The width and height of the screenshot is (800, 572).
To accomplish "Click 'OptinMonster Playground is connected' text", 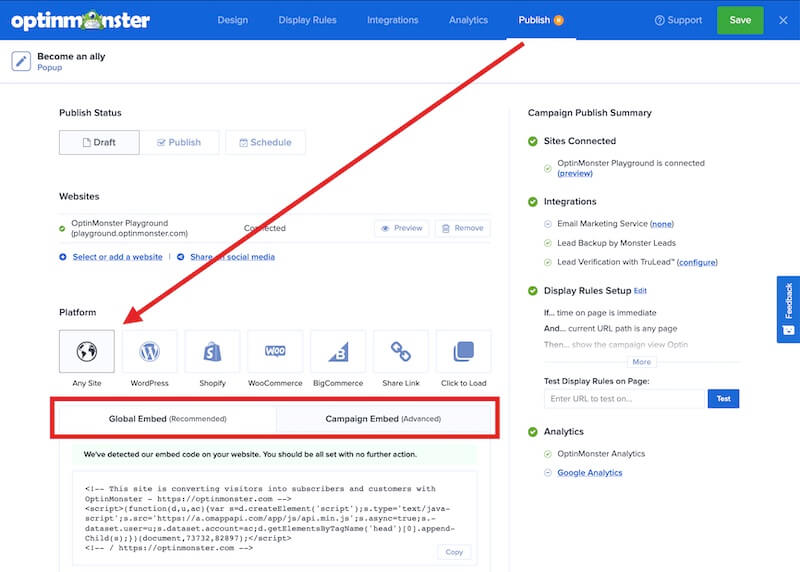I will tap(631, 163).
